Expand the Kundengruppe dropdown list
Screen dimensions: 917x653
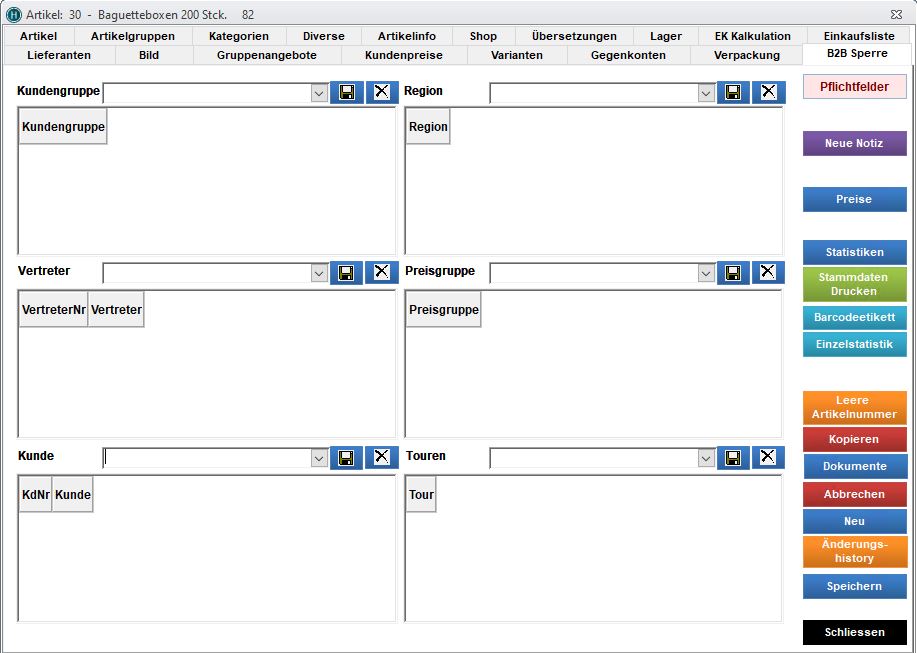click(x=319, y=93)
